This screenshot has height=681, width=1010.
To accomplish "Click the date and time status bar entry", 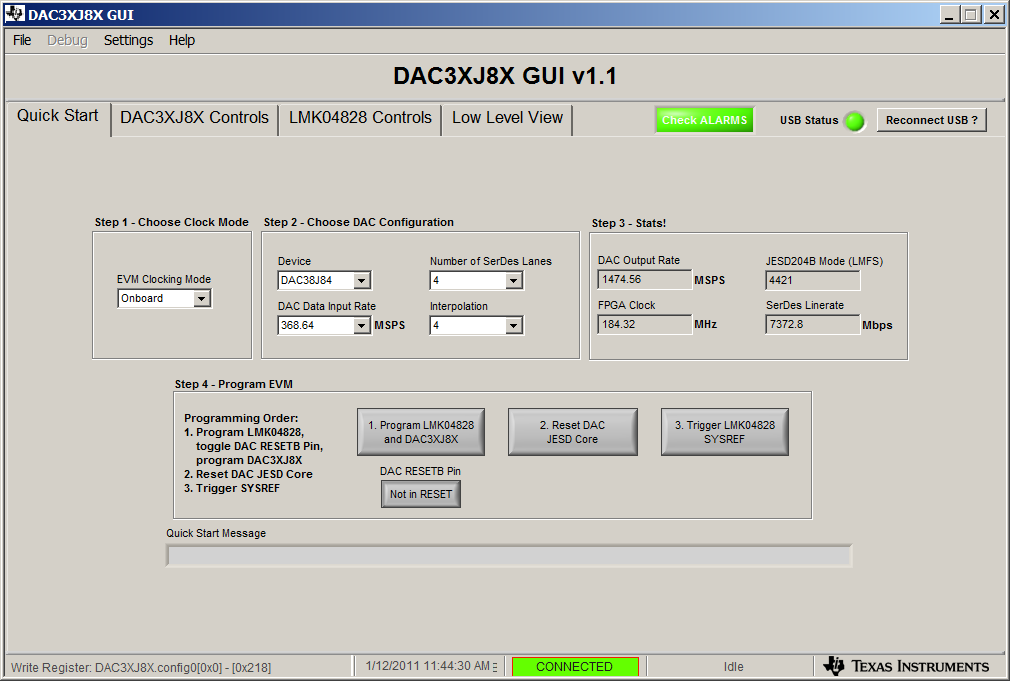I will click(430, 666).
